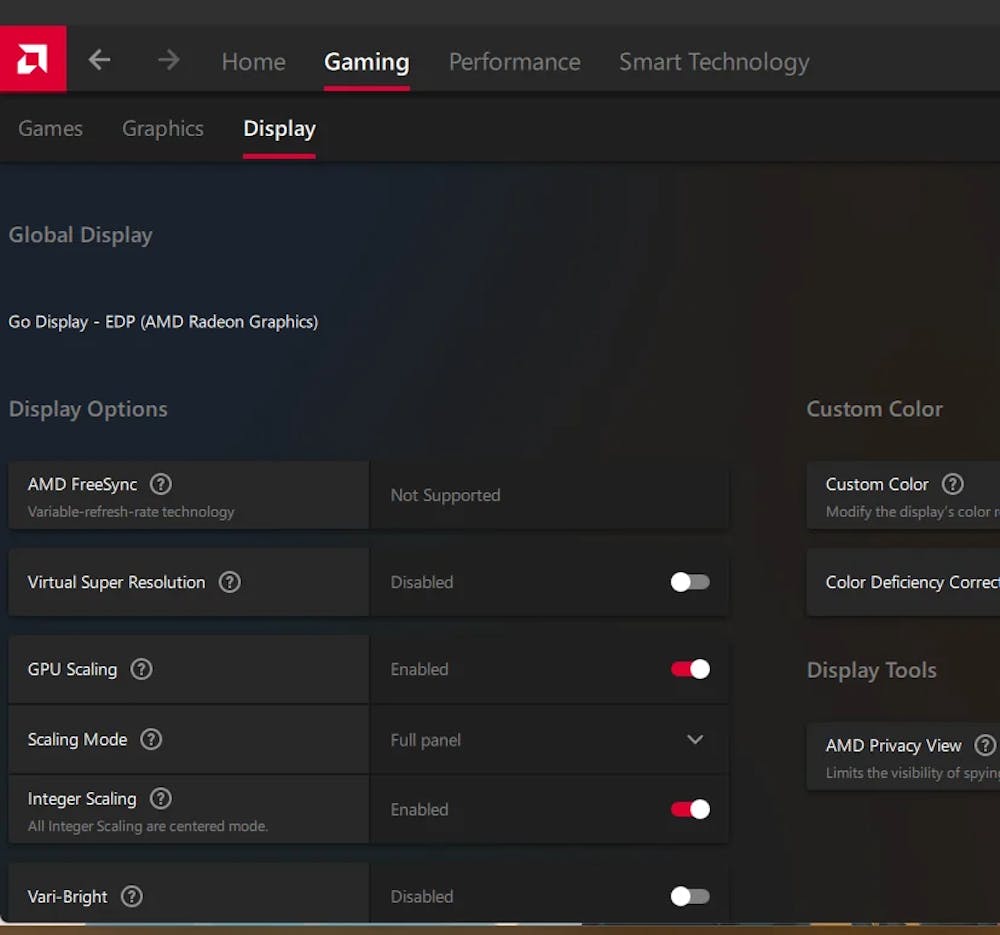The height and width of the screenshot is (935, 1000).
Task: Click the Variable-refresh-rate technology description
Action: coord(131,512)
